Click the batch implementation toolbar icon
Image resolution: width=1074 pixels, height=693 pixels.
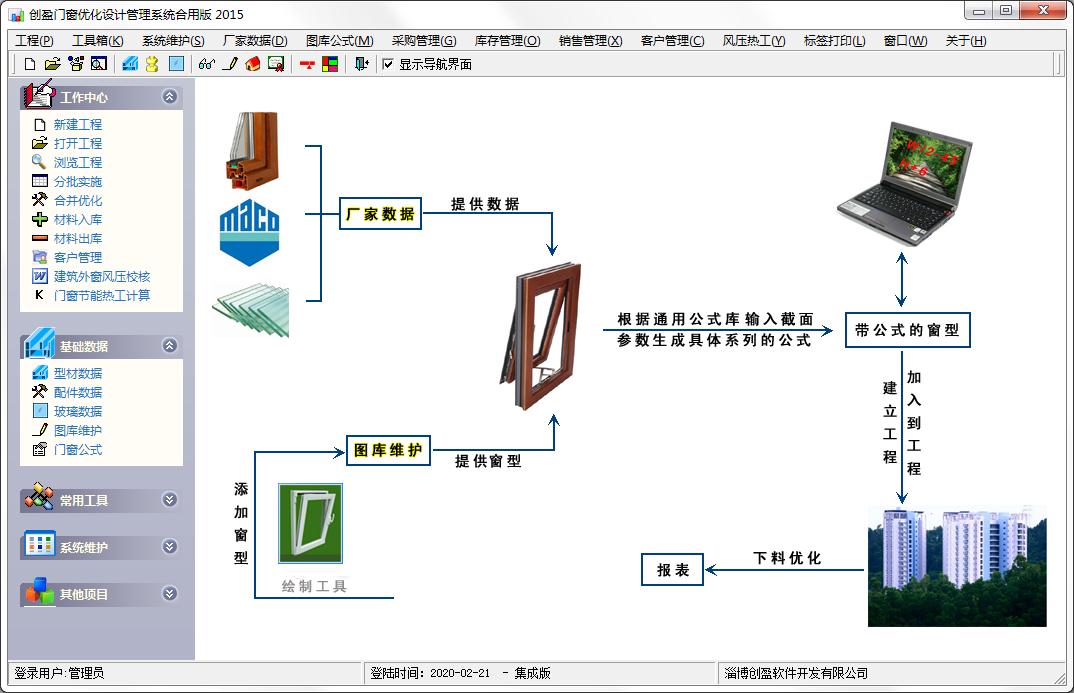(75, 64)
